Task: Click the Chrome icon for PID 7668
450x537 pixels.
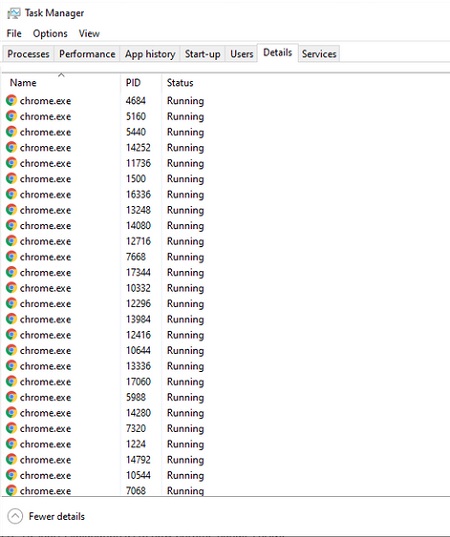Action: 11,257
